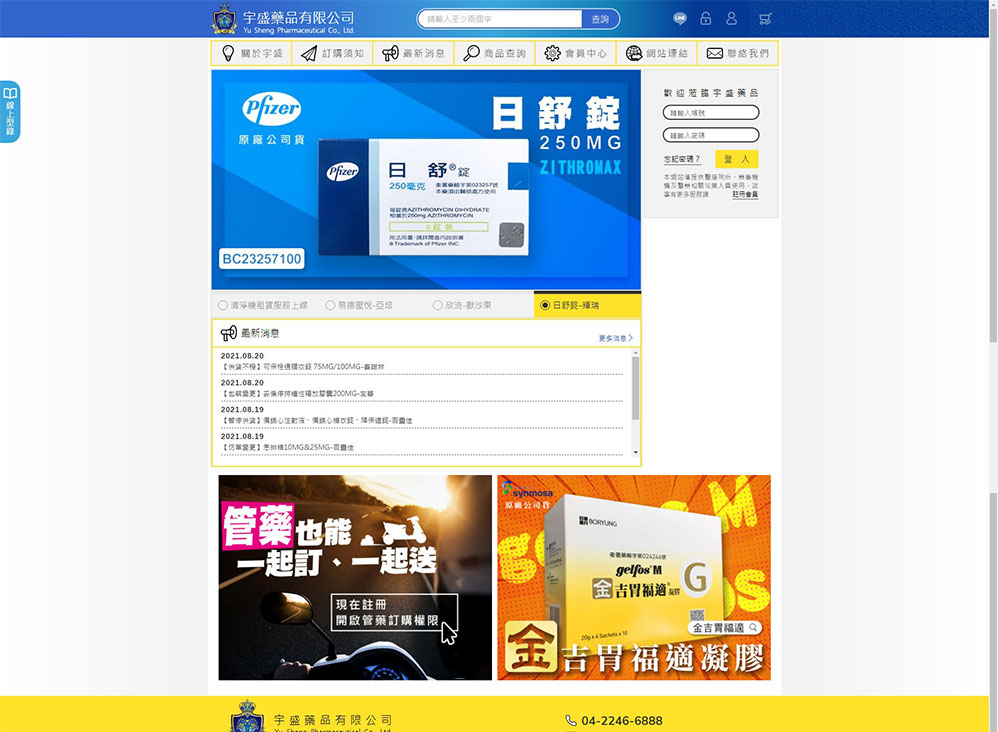
Task: Open the LINE chat icon in header
Action: pos(680,18)
